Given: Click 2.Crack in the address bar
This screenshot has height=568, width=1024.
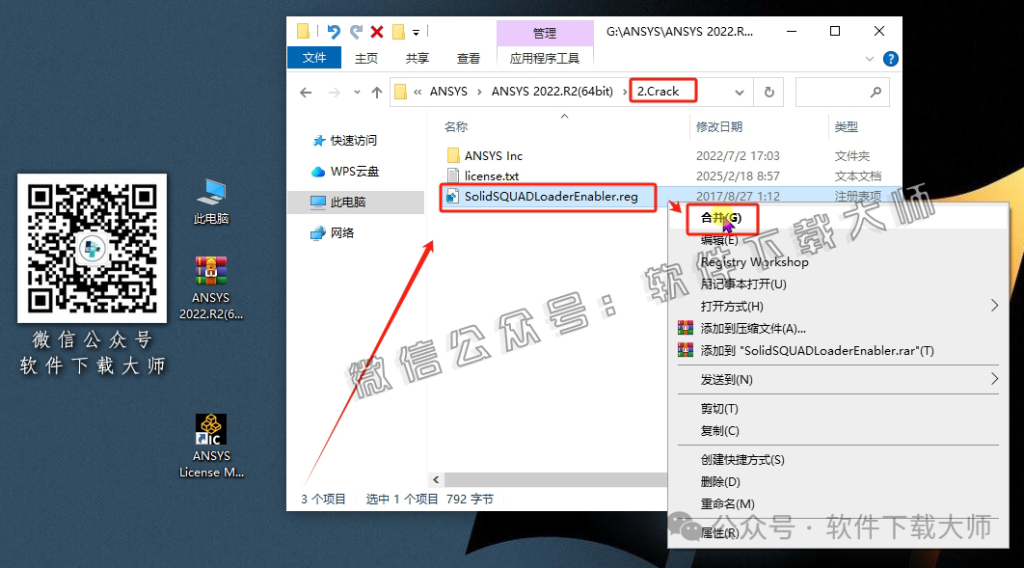Looking at the screenshot, I should (x=658, y=91).
